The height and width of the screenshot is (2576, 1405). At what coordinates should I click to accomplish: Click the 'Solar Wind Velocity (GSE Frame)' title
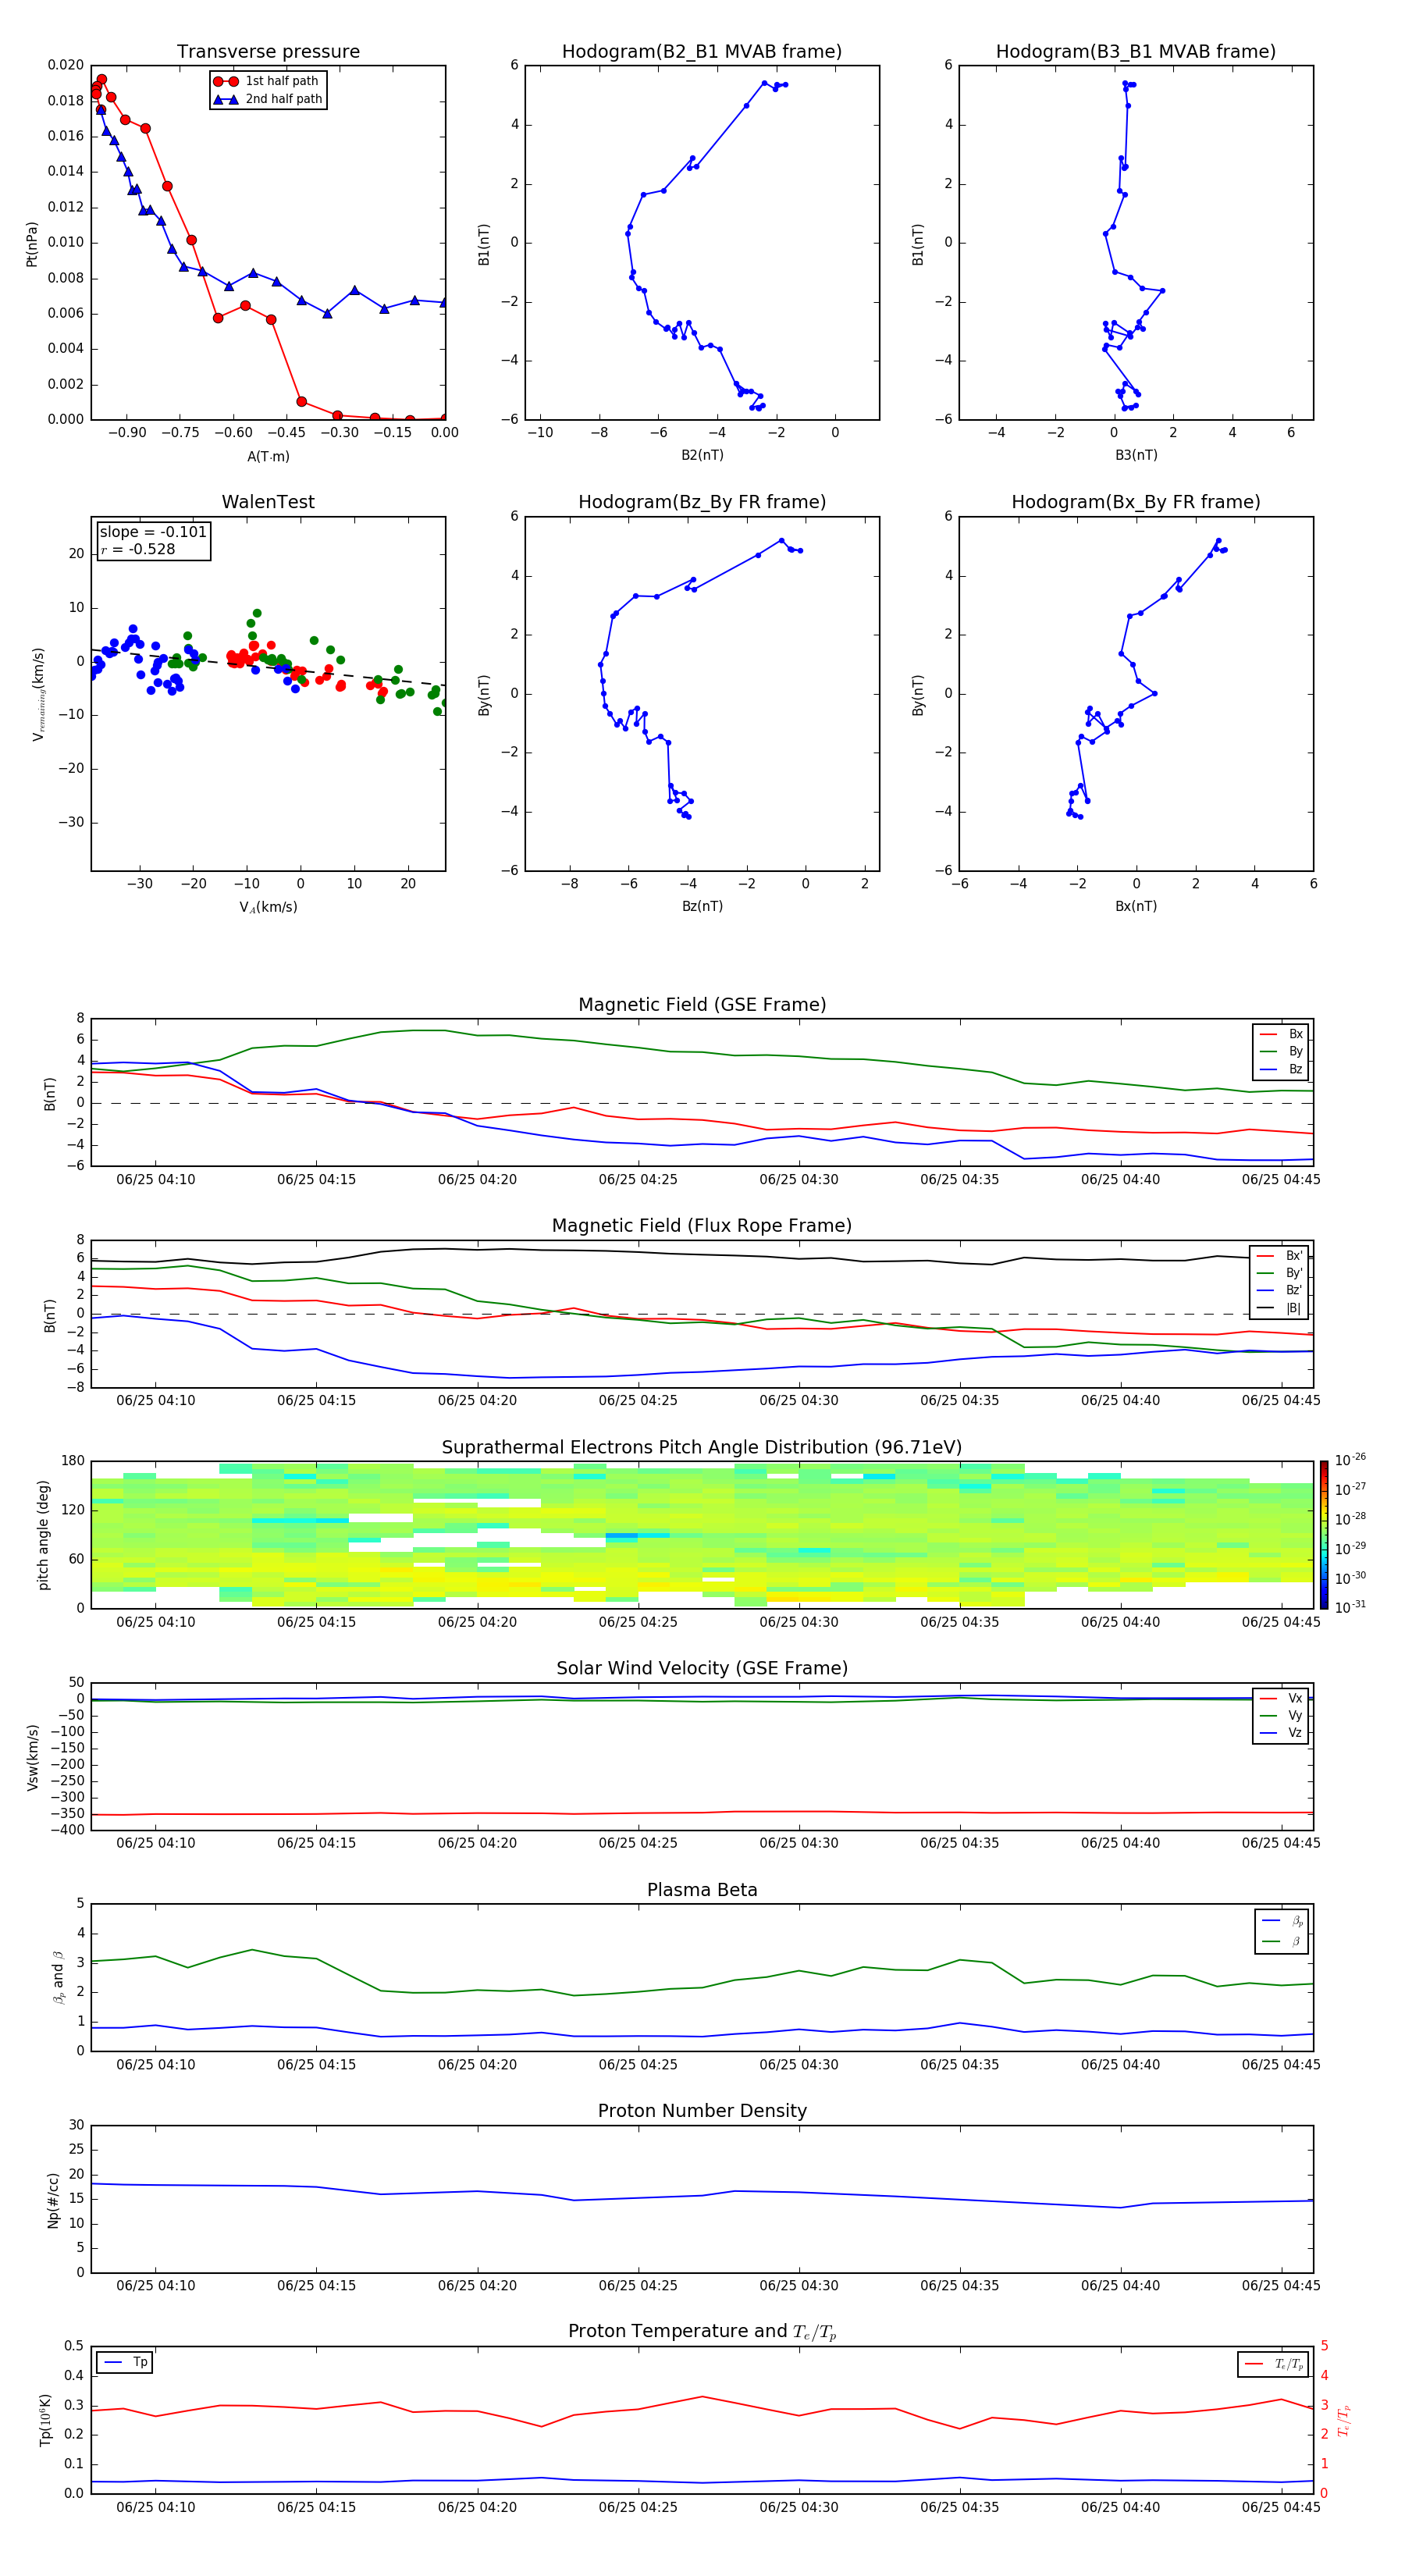click(x=702, y=1669)
